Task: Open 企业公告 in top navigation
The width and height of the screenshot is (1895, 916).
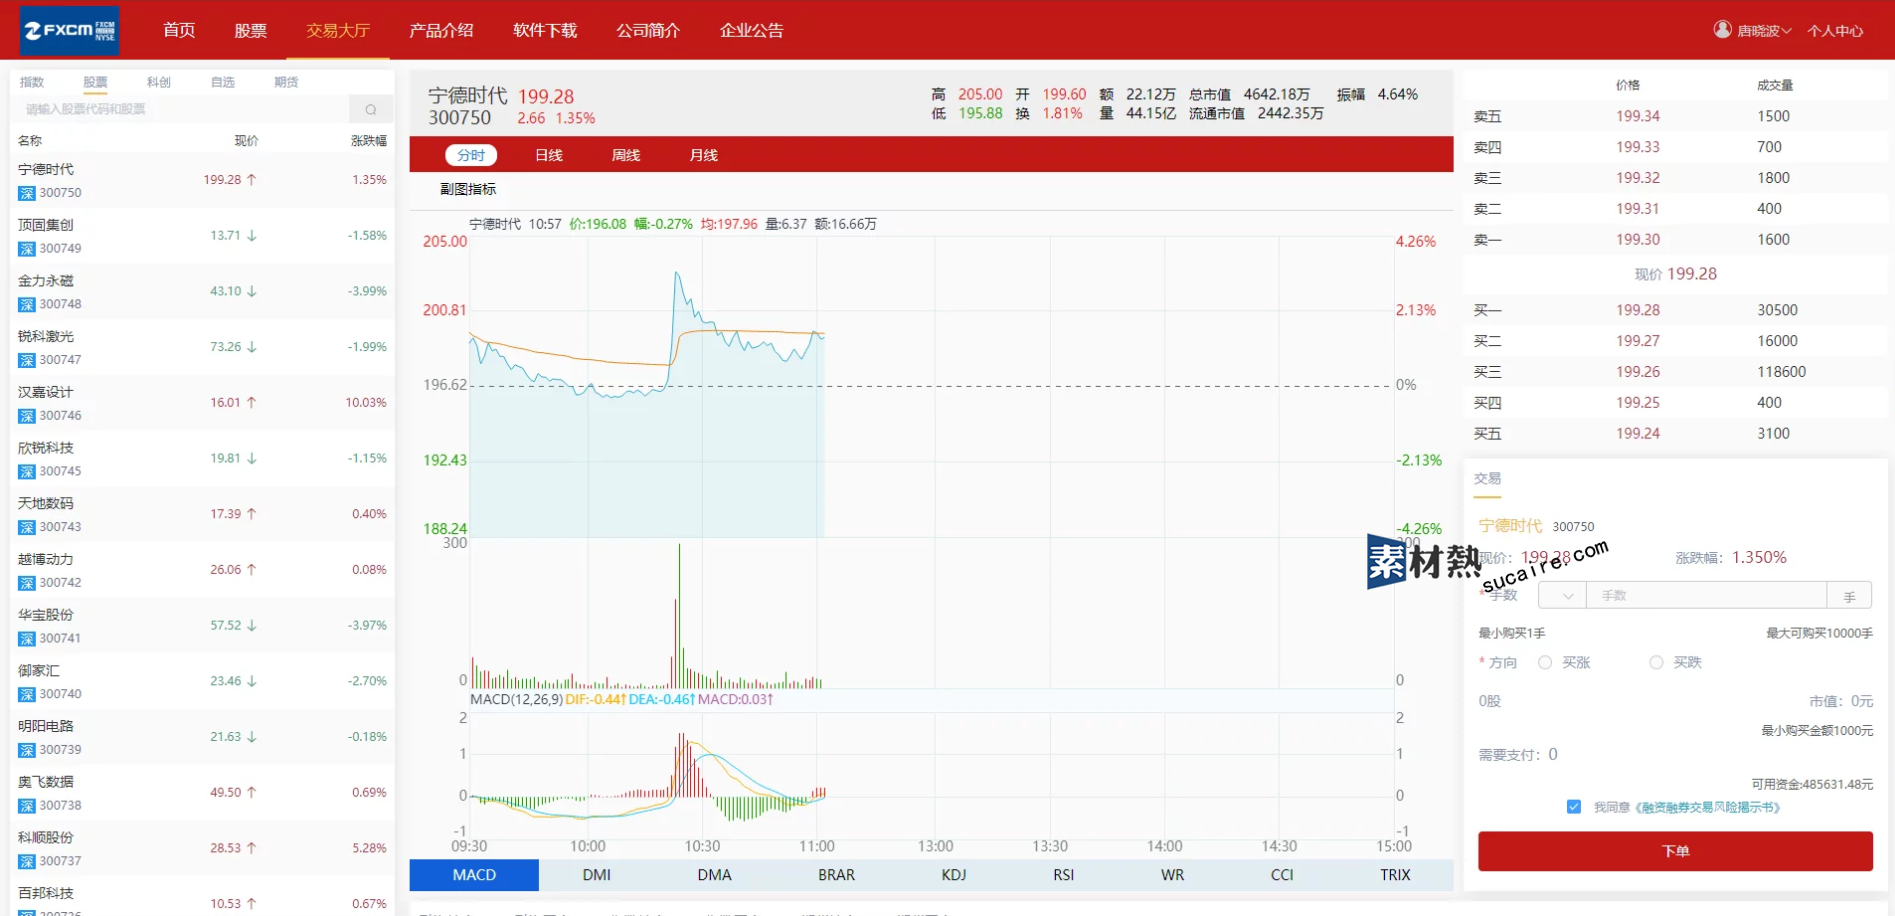Action: (752, 30)
